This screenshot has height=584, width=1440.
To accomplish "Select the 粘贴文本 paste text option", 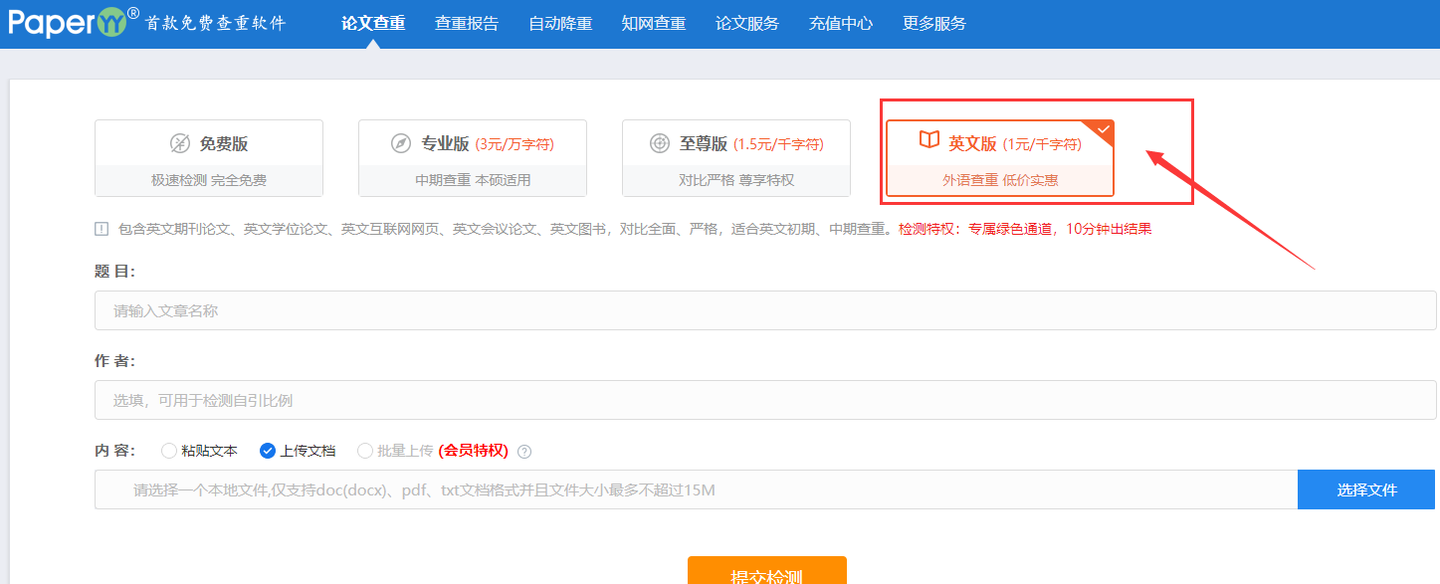I will [169, 451].
